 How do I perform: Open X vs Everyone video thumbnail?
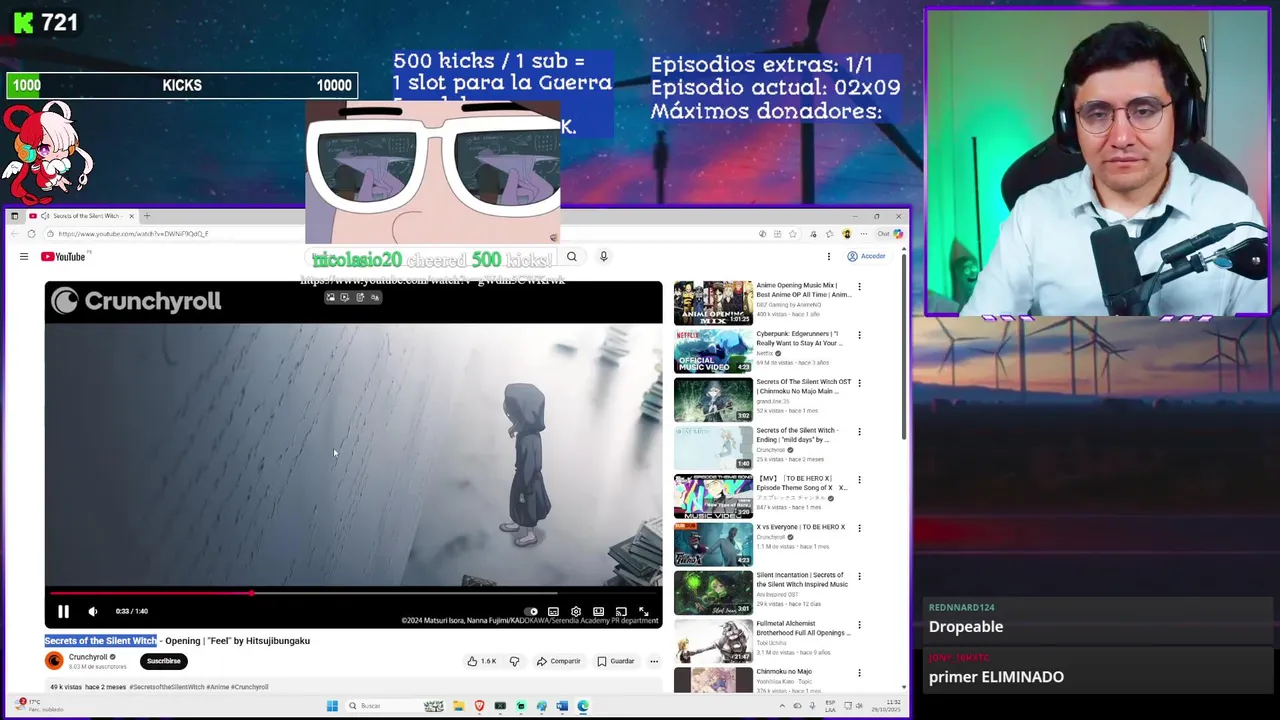713,545
